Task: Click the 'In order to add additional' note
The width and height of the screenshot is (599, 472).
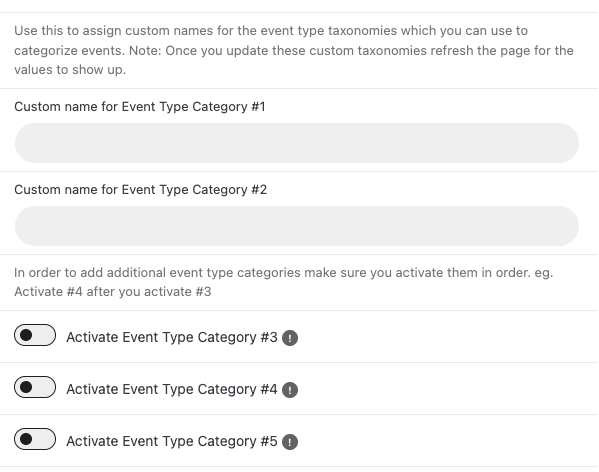Action: [283, 282]
